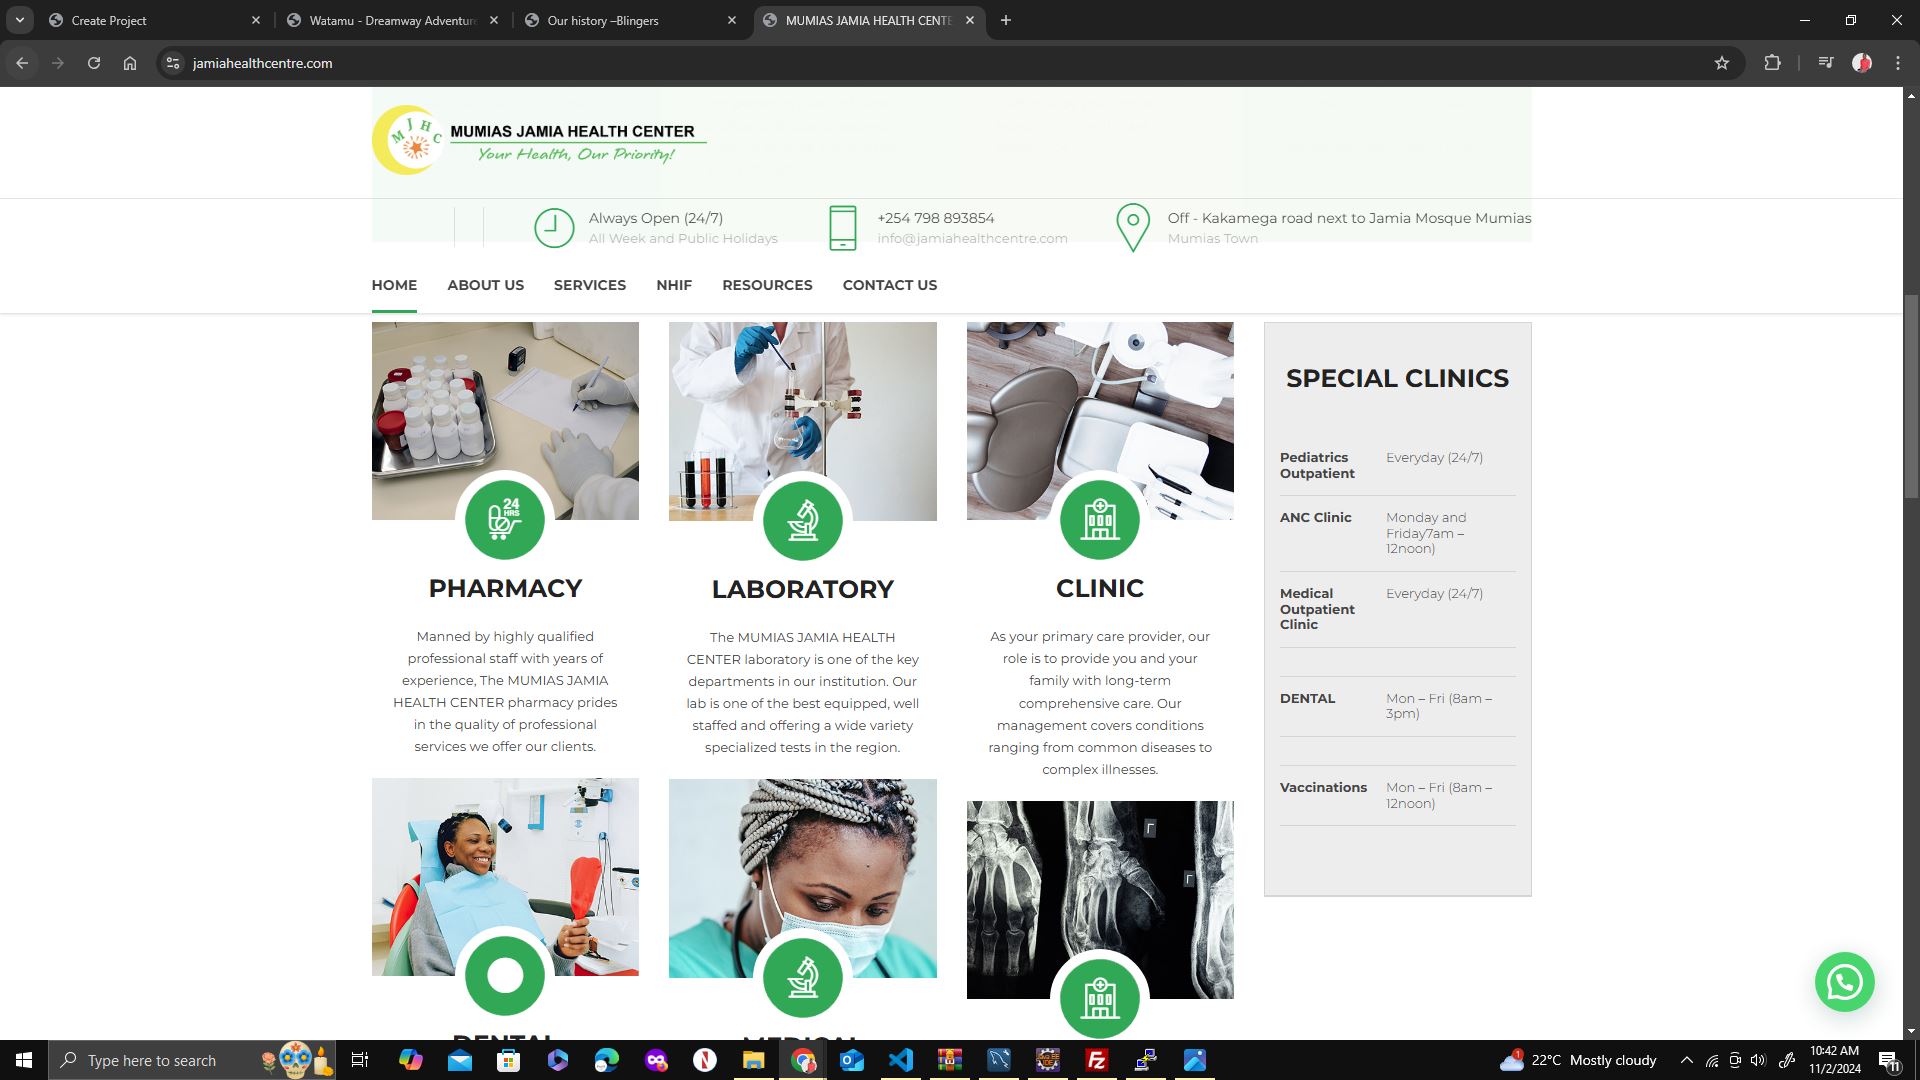Click the green circle icon on dental photo
The image size is (1920, 1080).
tap(505, 976)
